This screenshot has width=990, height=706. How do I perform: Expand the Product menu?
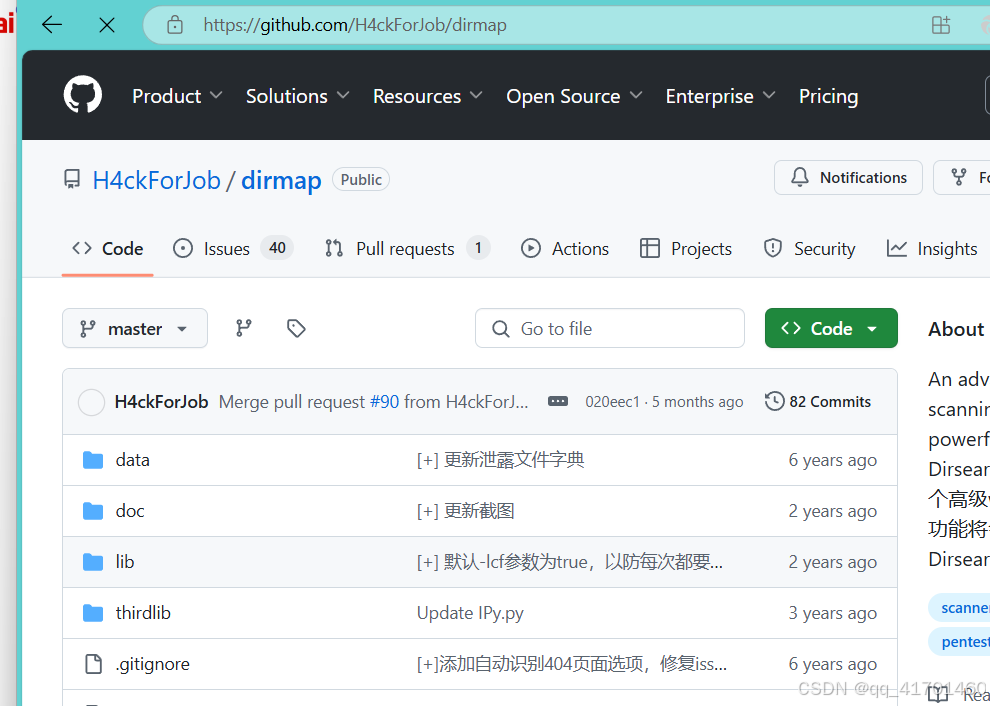(177, 96)
